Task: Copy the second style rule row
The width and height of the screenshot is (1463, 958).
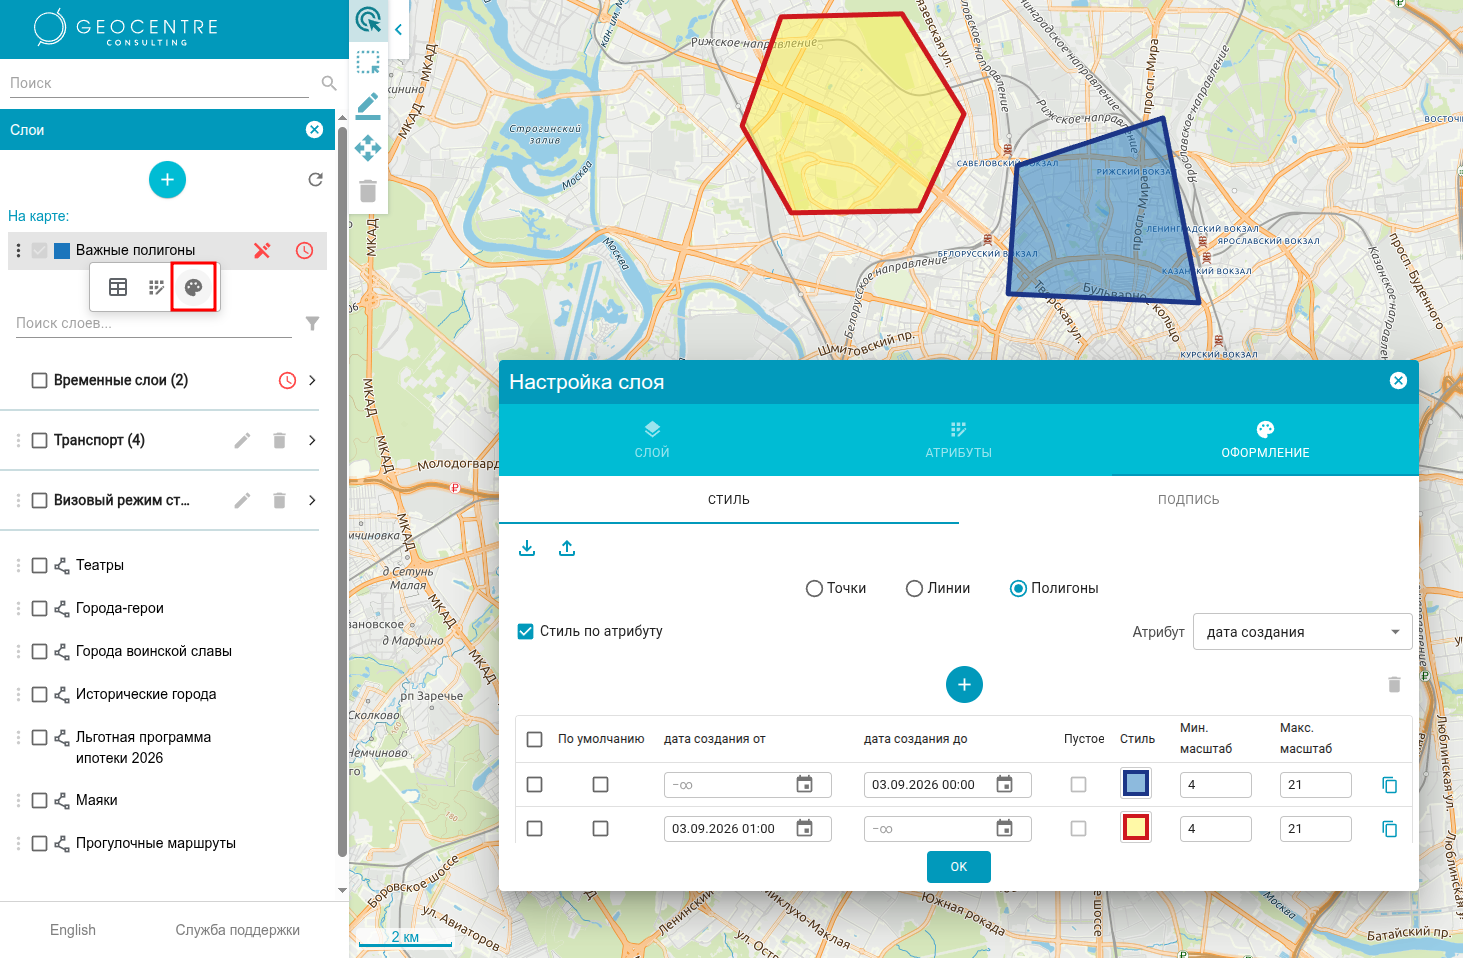Action: (1389, 829)
